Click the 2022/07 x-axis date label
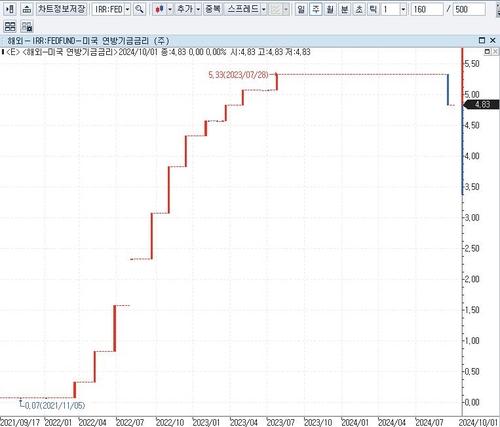 pyautogui.click(x=130, y=422)
